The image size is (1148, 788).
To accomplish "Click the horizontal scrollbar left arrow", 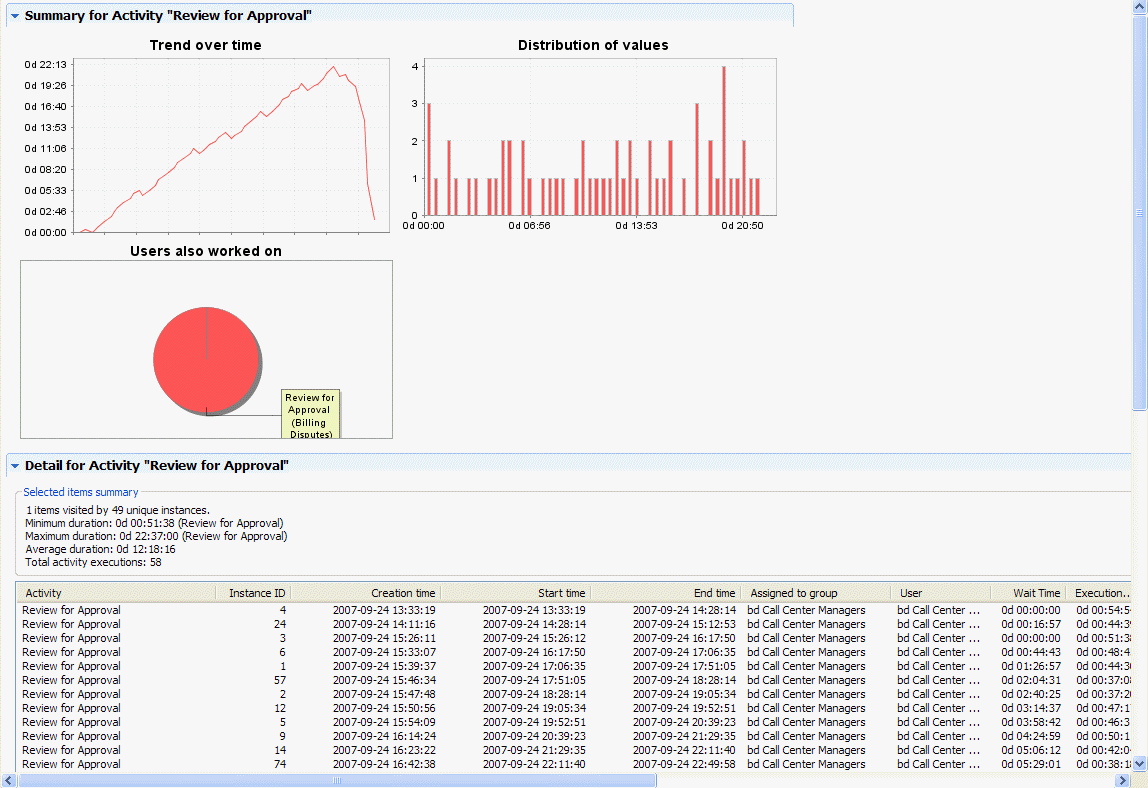I will [x=9, y=781].
